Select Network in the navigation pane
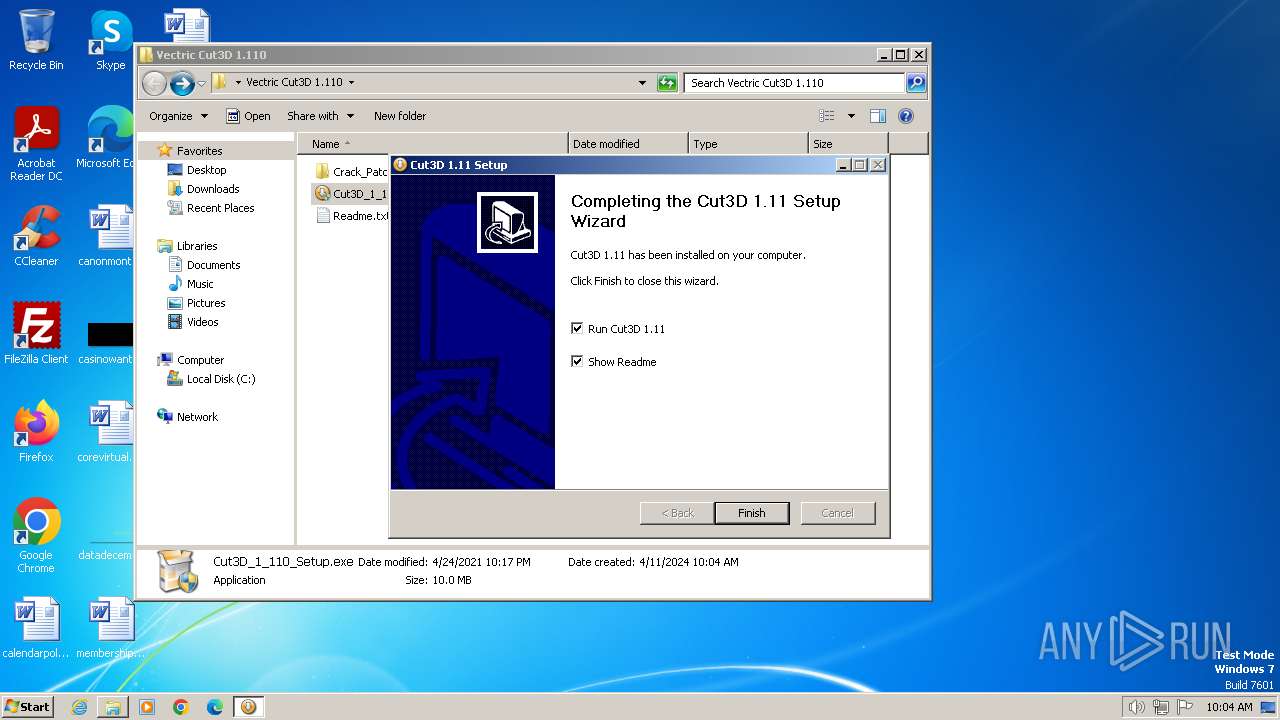The width and height of the screenshot is (1280, 720). pos(197,417)
